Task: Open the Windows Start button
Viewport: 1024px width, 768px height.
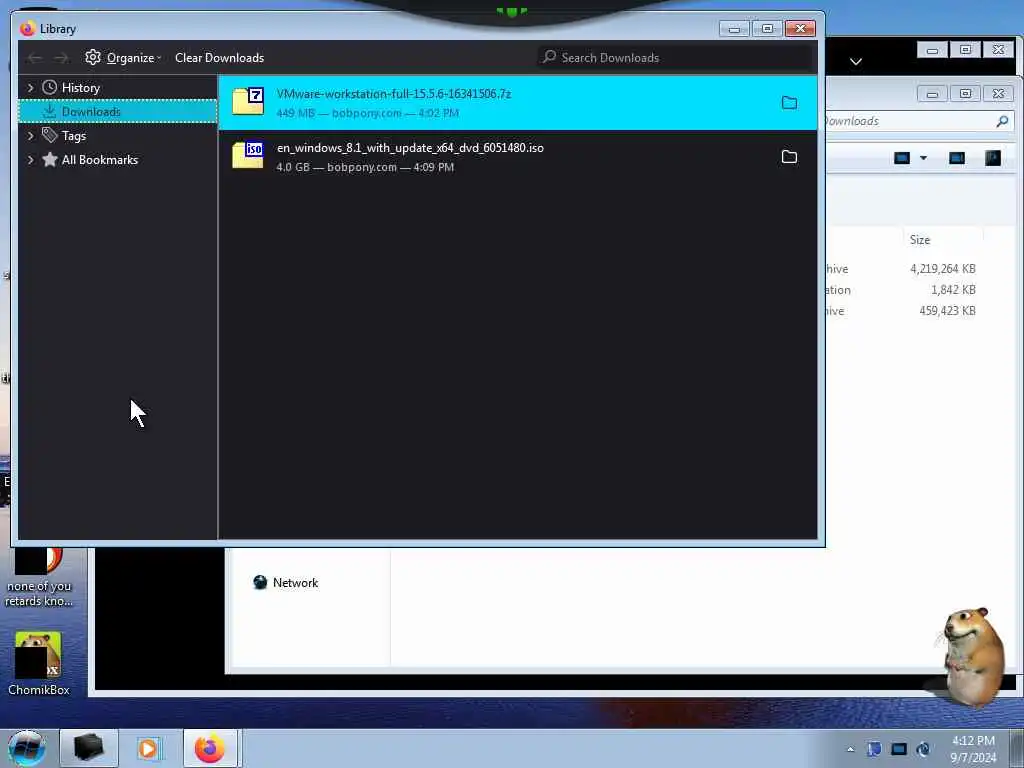Action: [26, 748]
